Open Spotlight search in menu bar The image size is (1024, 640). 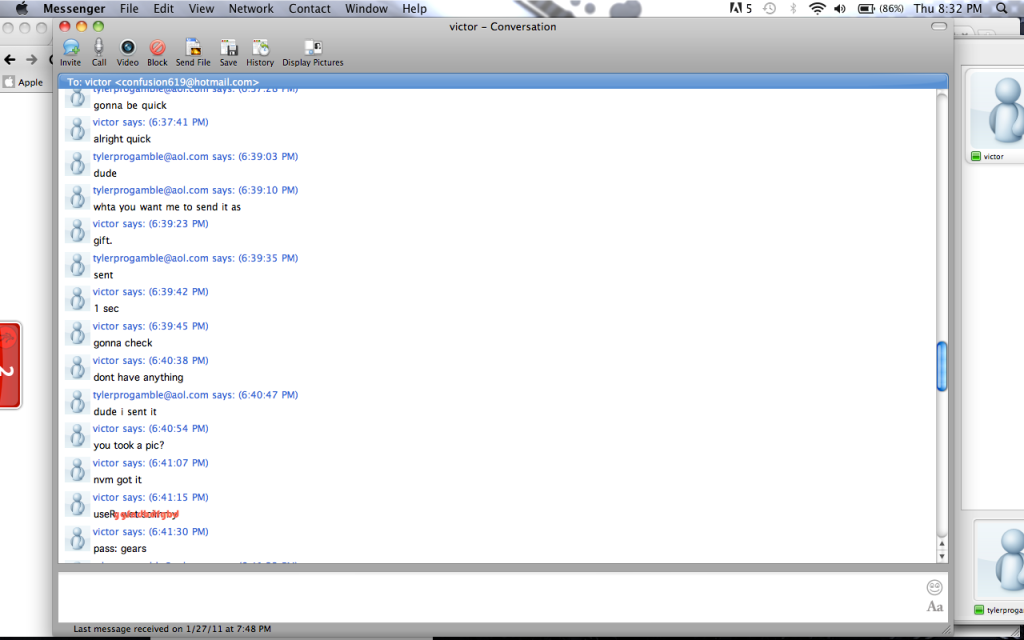click(x=1002, y=8)
